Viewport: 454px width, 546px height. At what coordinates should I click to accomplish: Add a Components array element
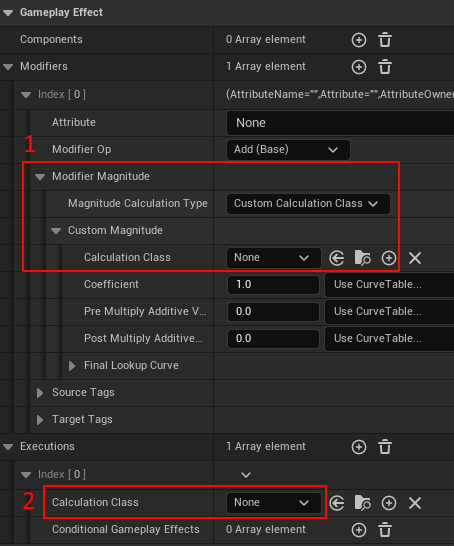[x=359, y=40]
